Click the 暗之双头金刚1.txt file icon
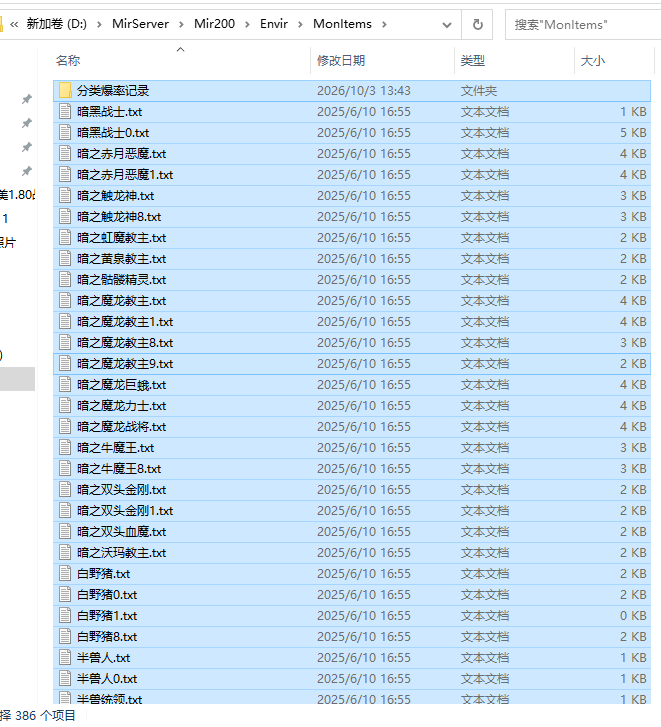Image resolution: width=661 pixels, height=727 pixels. tap(65, 510)
